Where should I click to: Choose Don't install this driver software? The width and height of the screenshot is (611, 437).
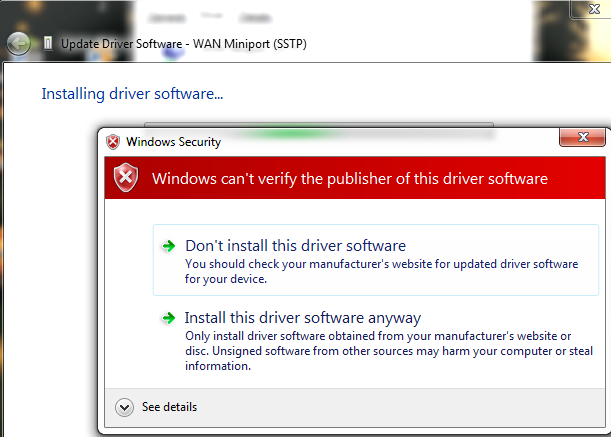tap(376, 260)
